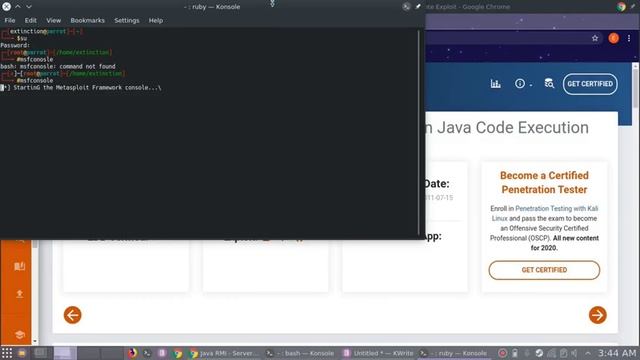This screenshot has height=360, width=640.
Task: Open the graduation cap training icon in sidebar
Action: (x=20, y=335)
